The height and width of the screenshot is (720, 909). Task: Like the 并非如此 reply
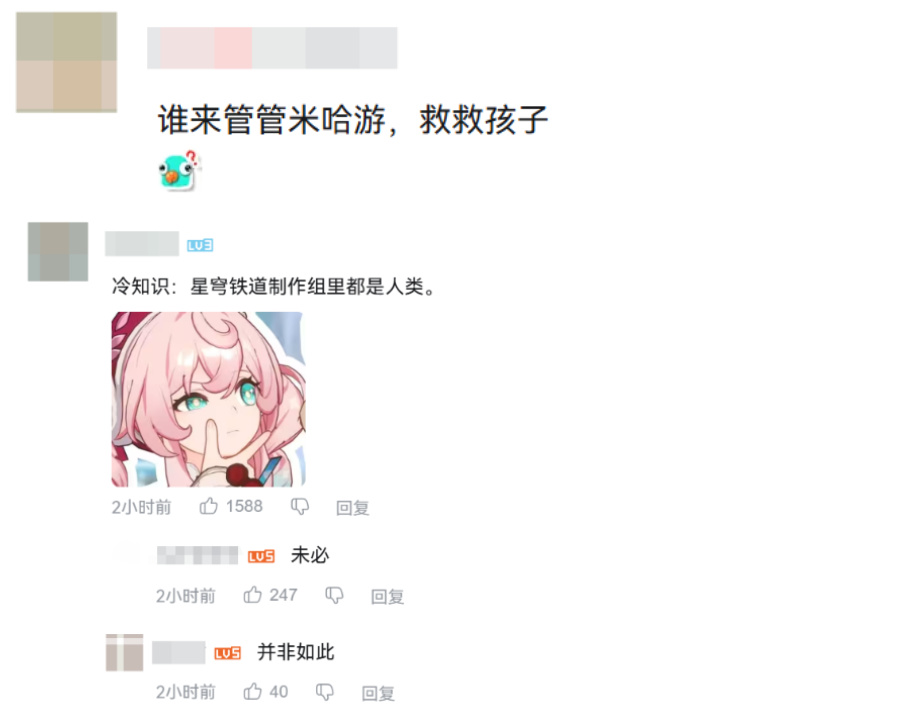pos(252,692)
